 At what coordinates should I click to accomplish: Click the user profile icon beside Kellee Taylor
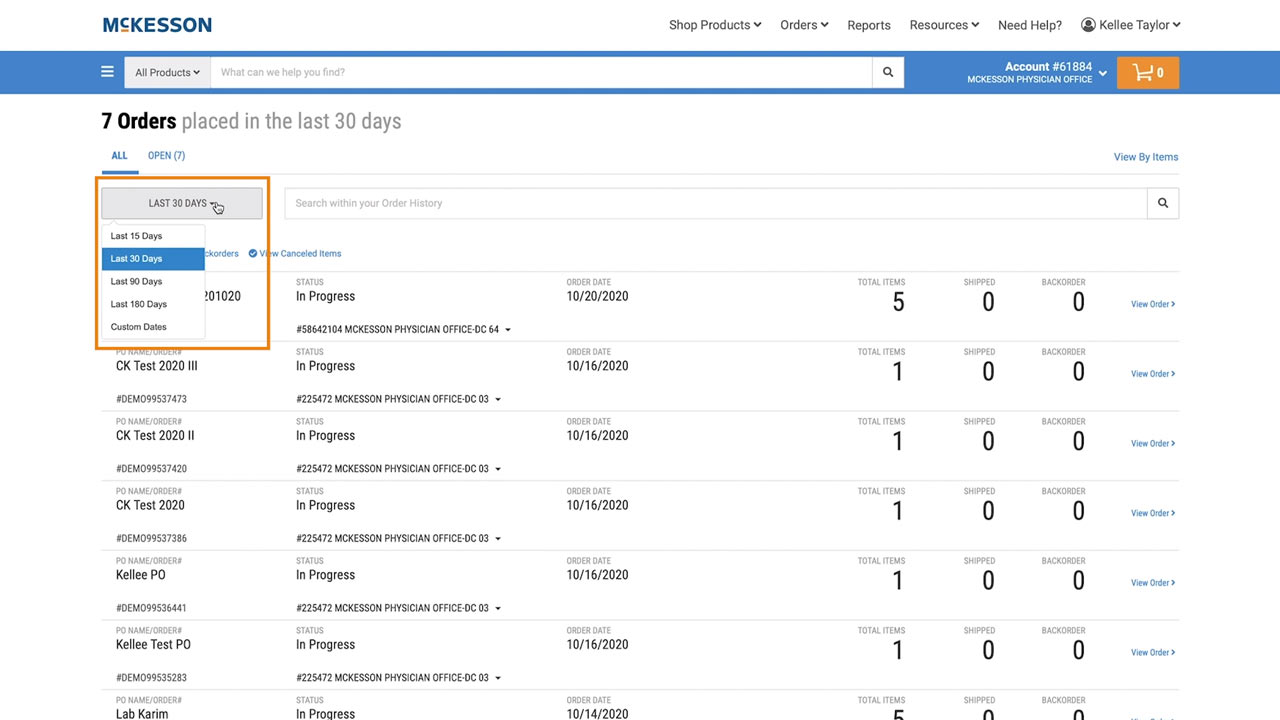(x=1088, y=25)
